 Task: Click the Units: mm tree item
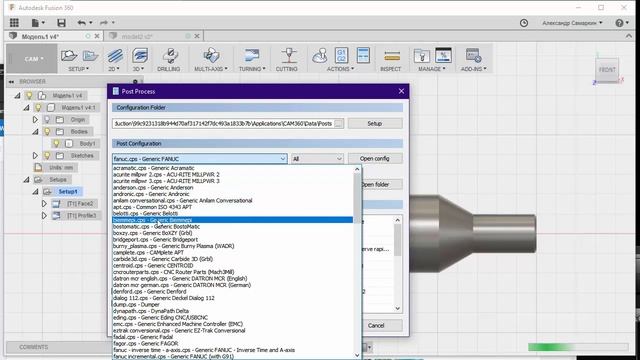pyautogui.click(x=61, y=167)
